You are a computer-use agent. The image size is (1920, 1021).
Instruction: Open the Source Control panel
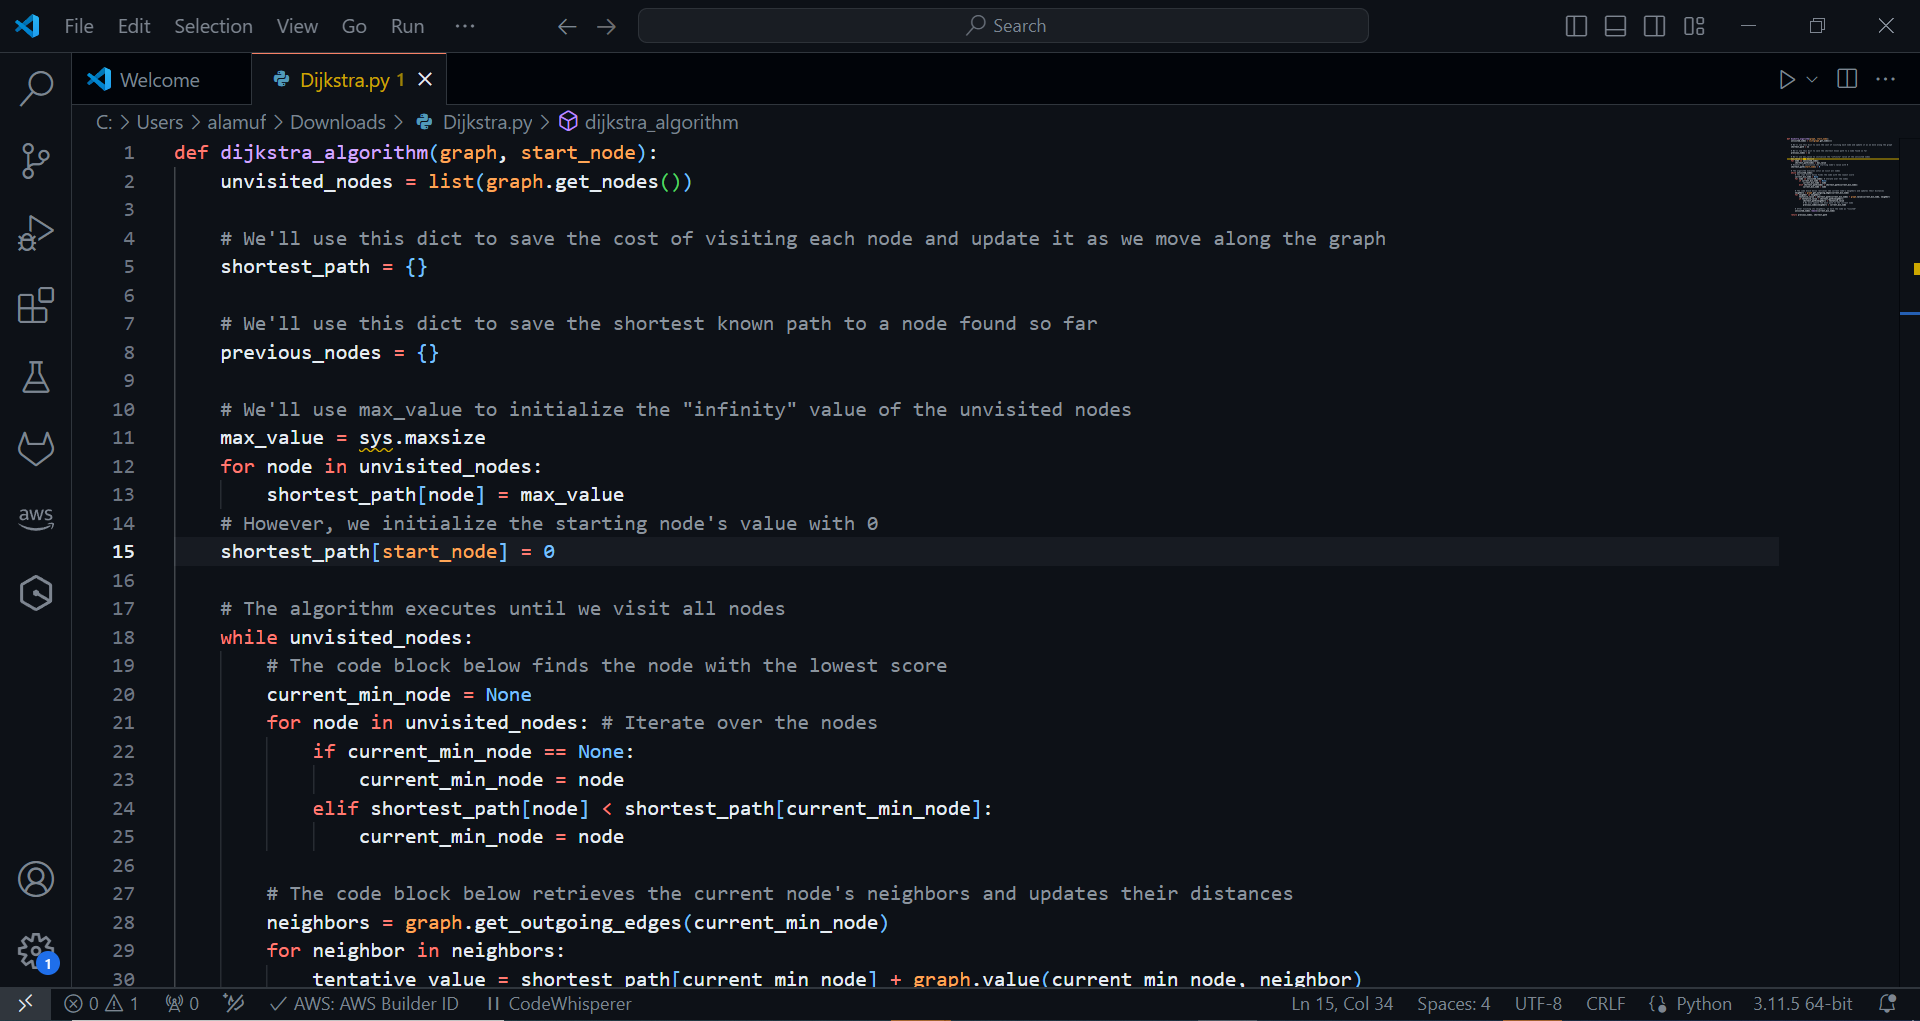(36, 160)
